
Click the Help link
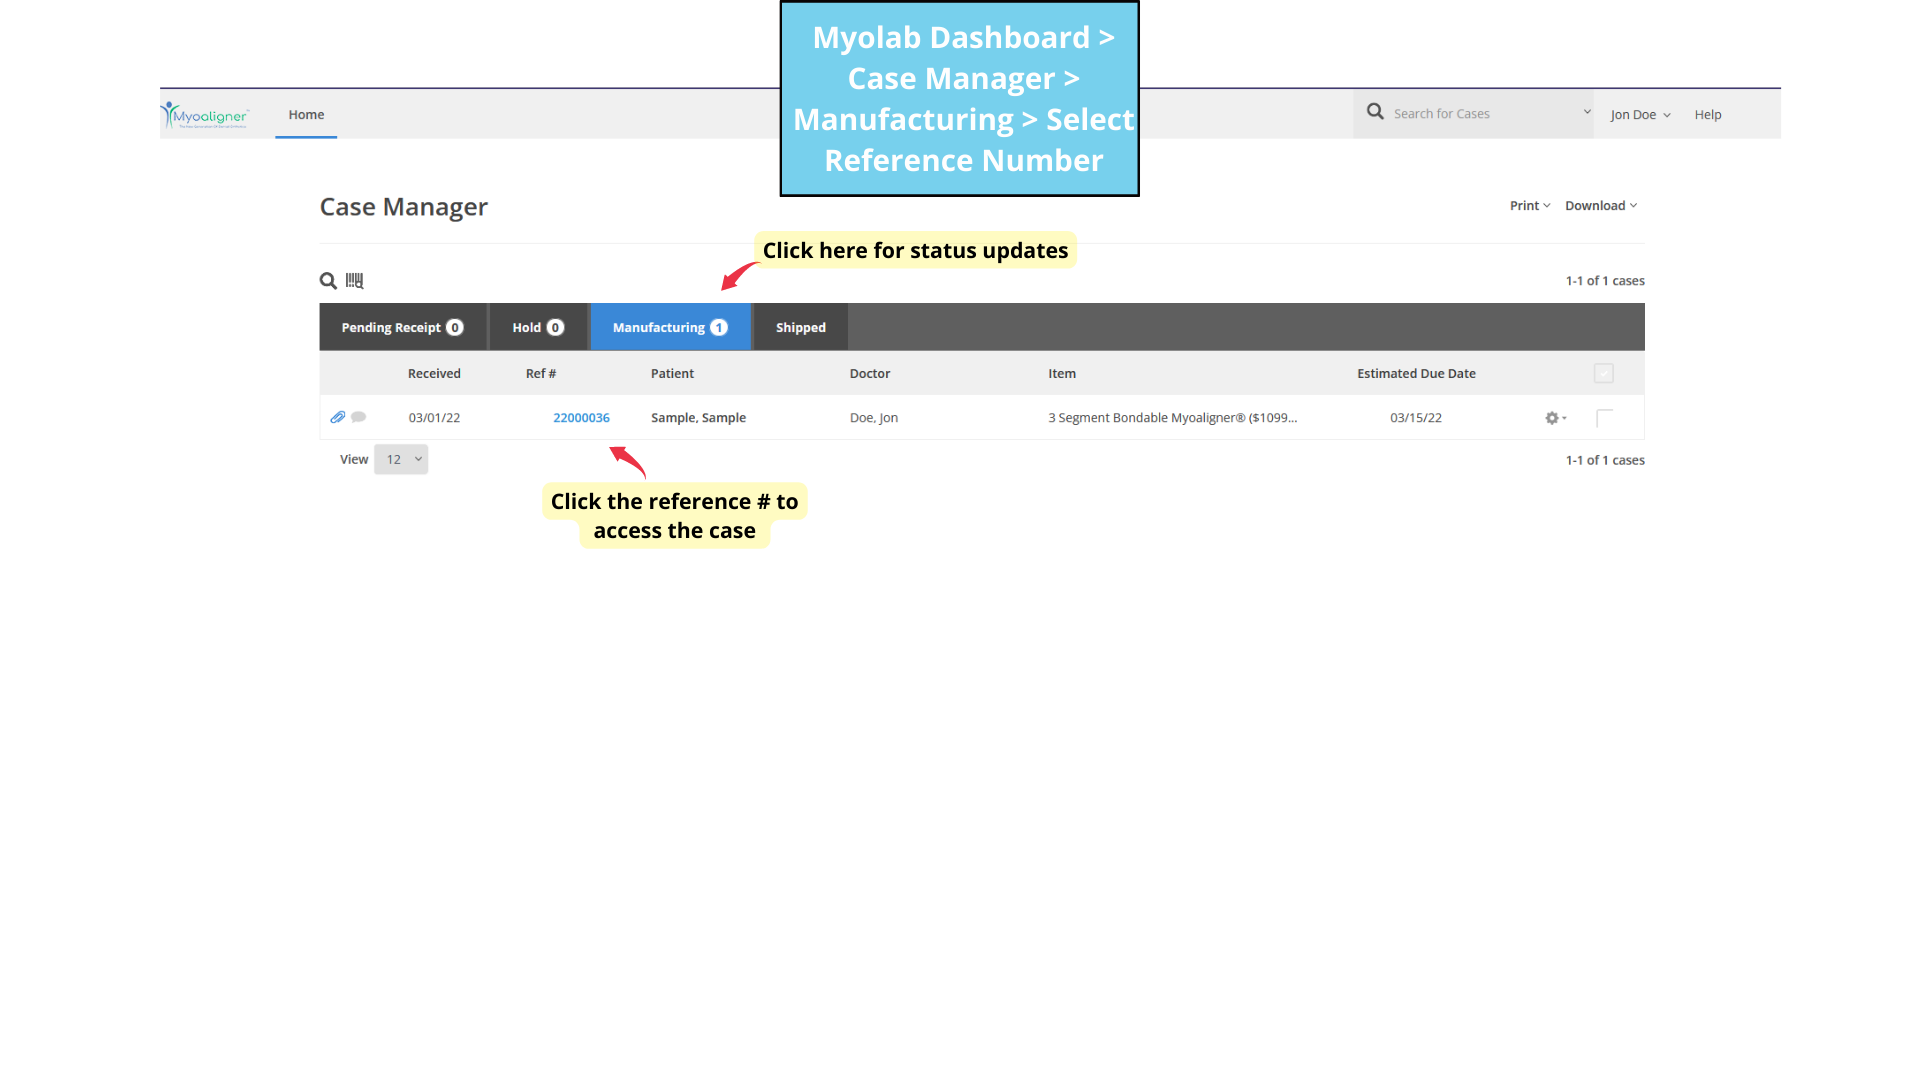coord(1708,115)
